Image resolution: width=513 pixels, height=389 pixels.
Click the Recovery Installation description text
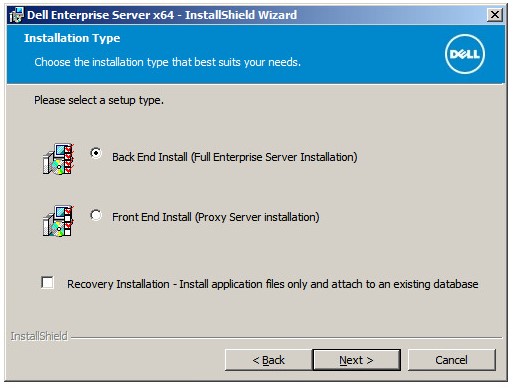click(273, 284)
